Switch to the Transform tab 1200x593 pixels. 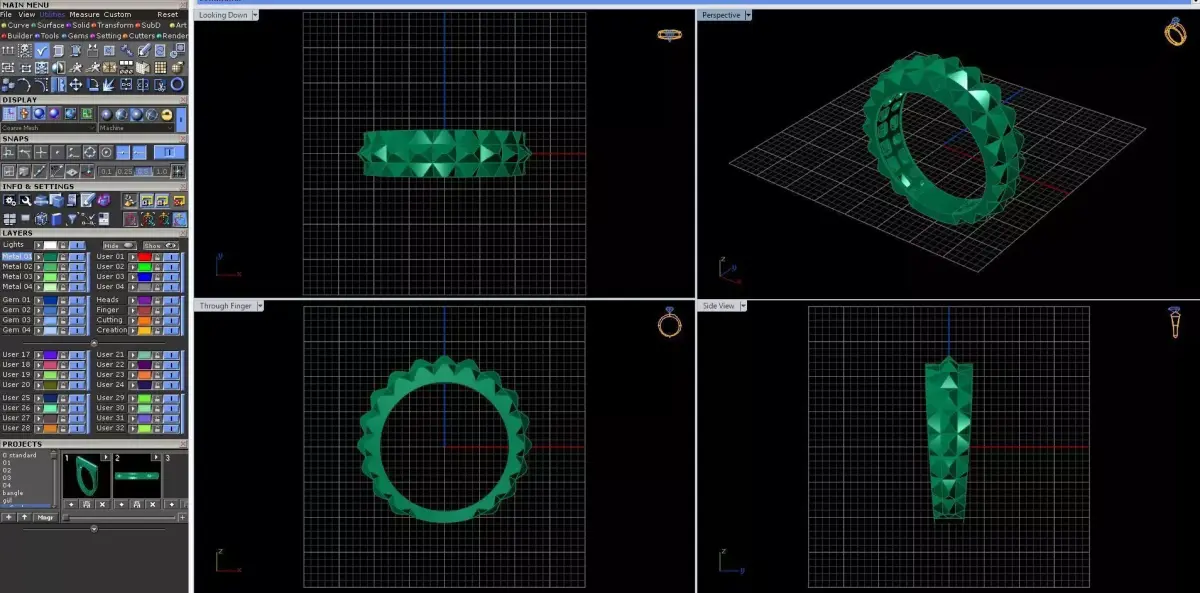tap(115, 25)
